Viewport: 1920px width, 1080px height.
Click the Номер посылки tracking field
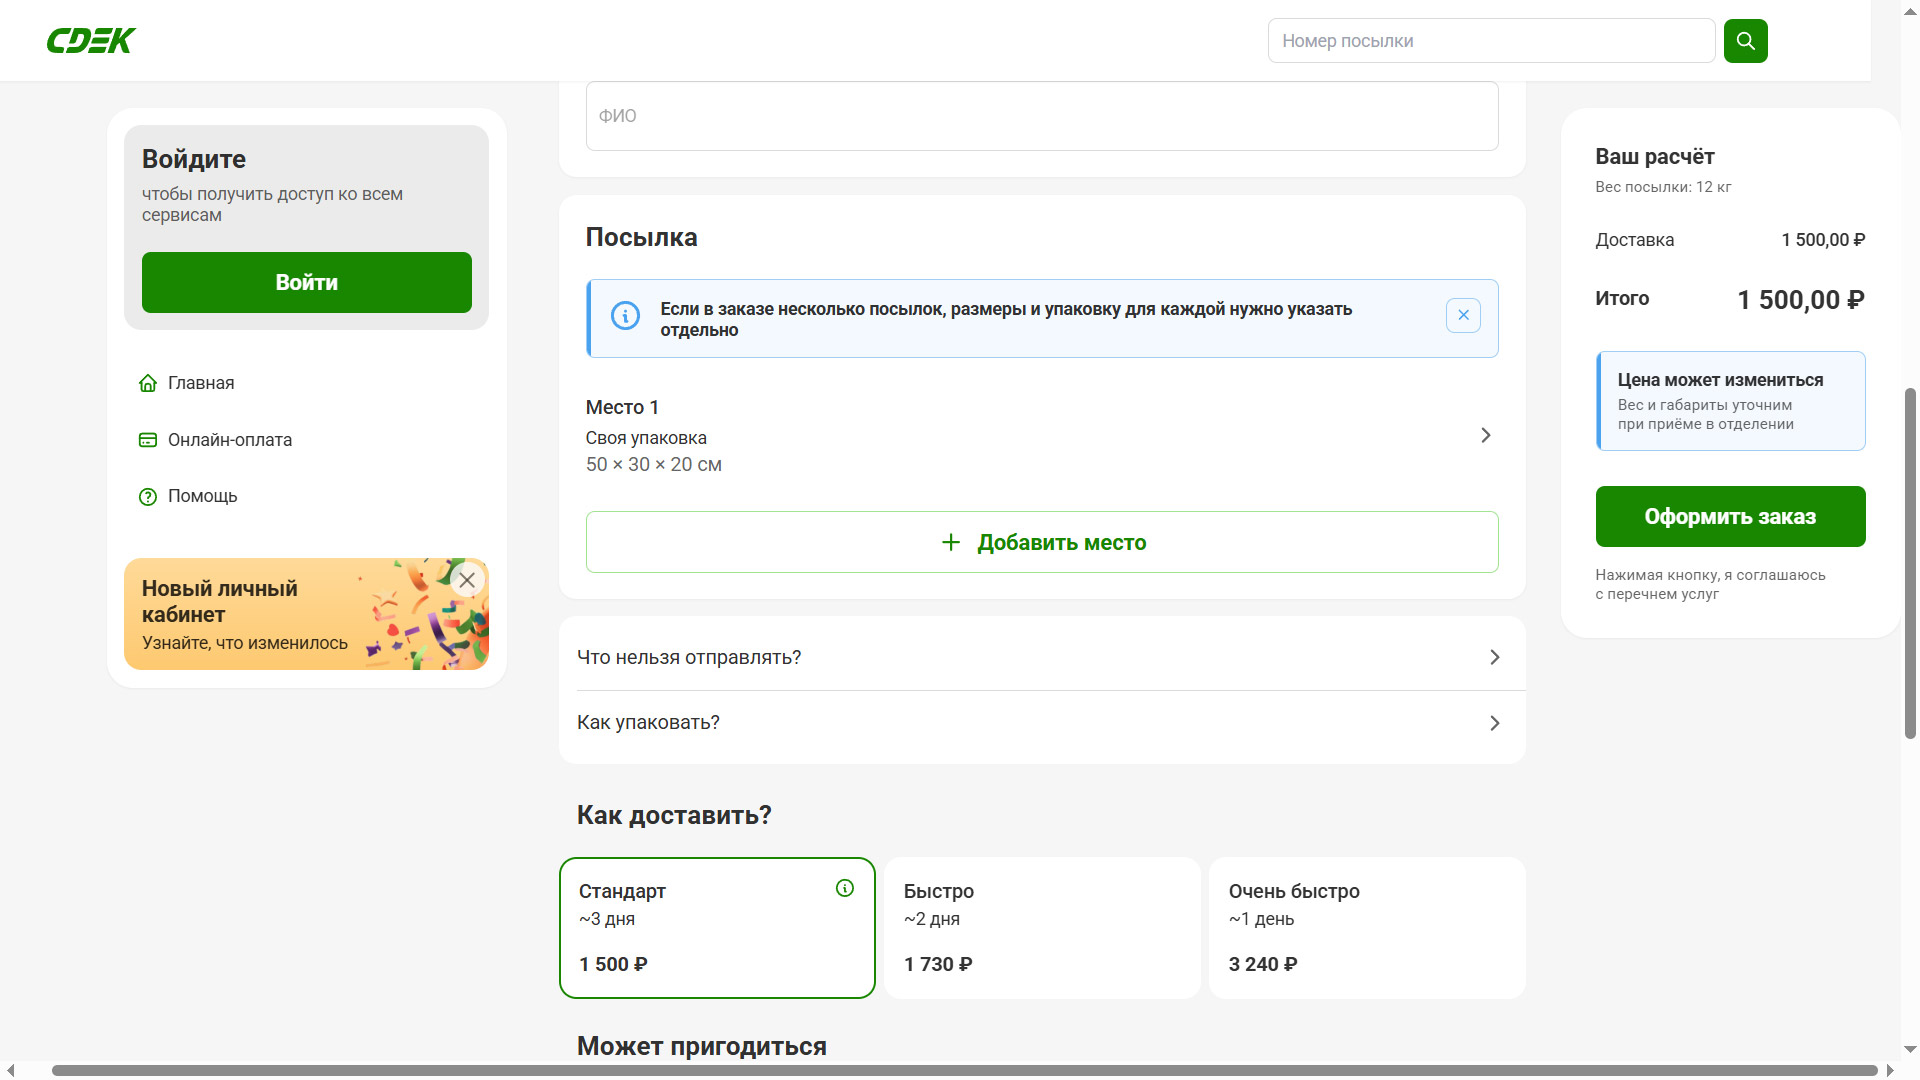[1490, 41]
